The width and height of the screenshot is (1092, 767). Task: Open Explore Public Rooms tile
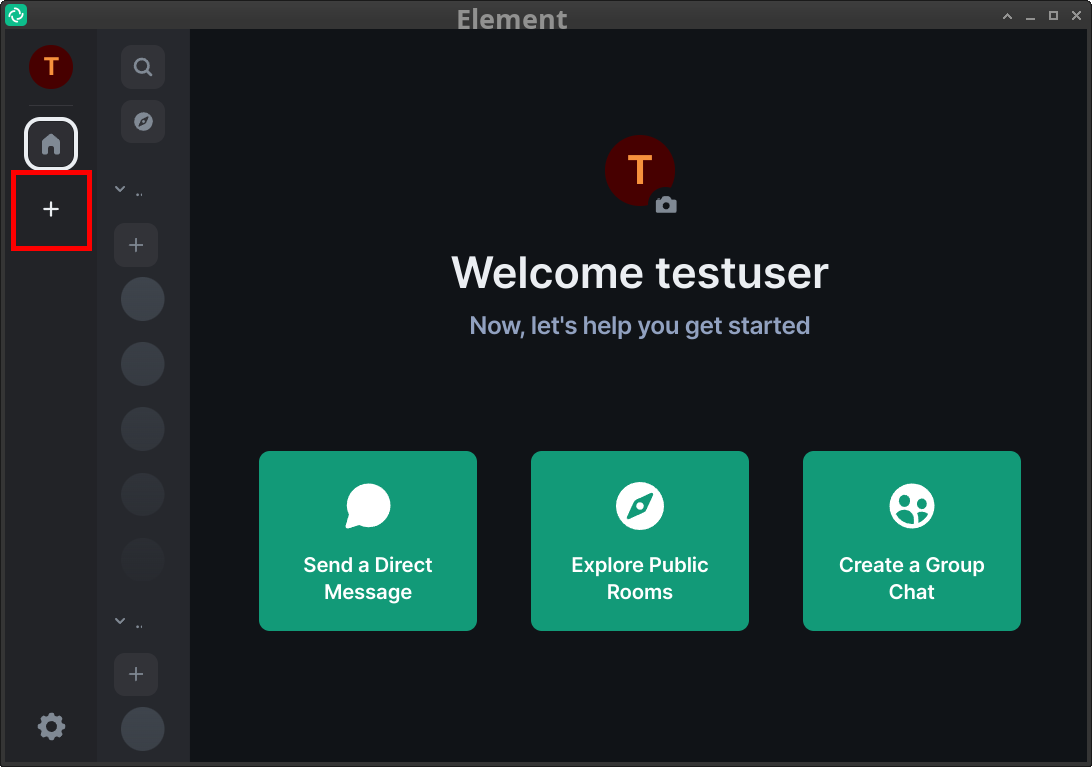click(640, 541)
